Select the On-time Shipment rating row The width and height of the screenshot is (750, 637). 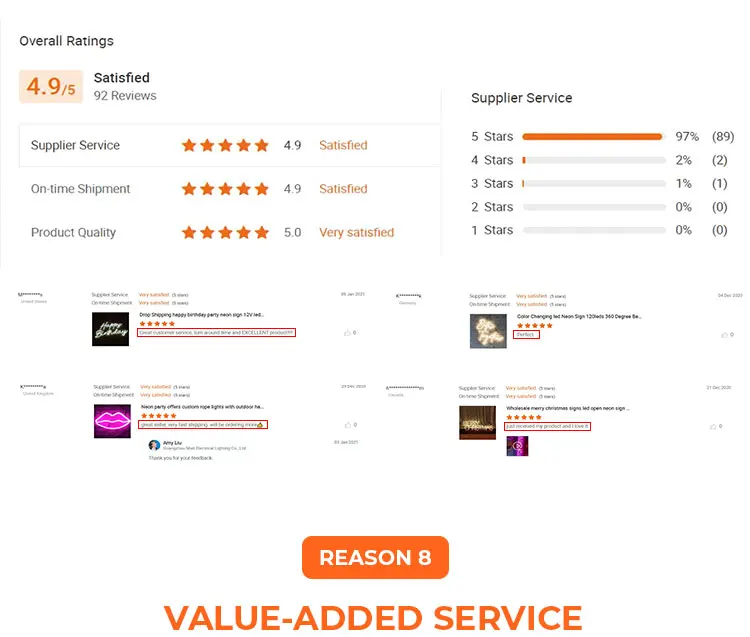pos(229,189)
